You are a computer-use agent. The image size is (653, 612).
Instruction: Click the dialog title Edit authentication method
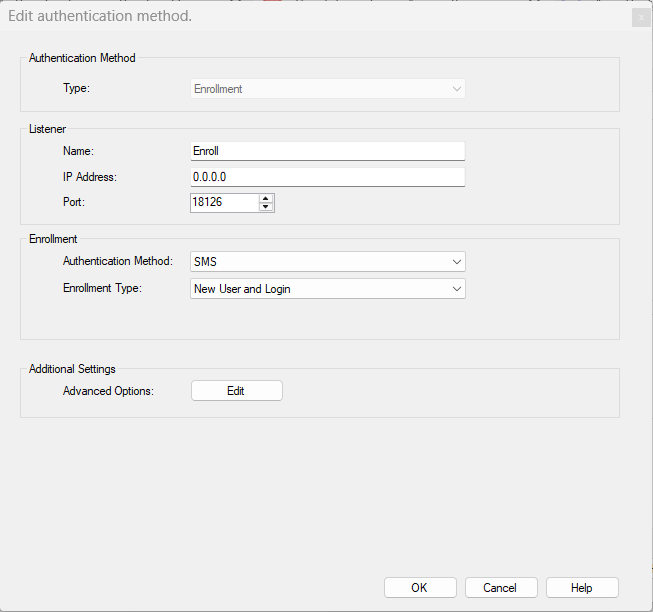click(x=100, y=16)
